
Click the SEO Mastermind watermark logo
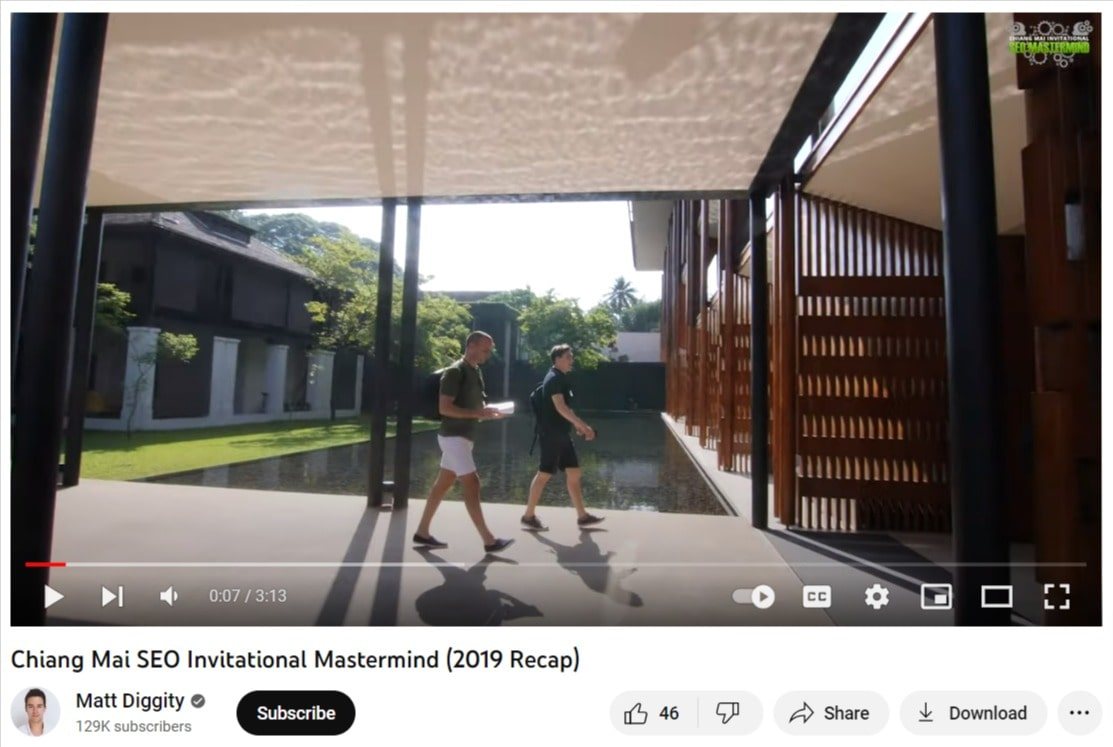1048,43
